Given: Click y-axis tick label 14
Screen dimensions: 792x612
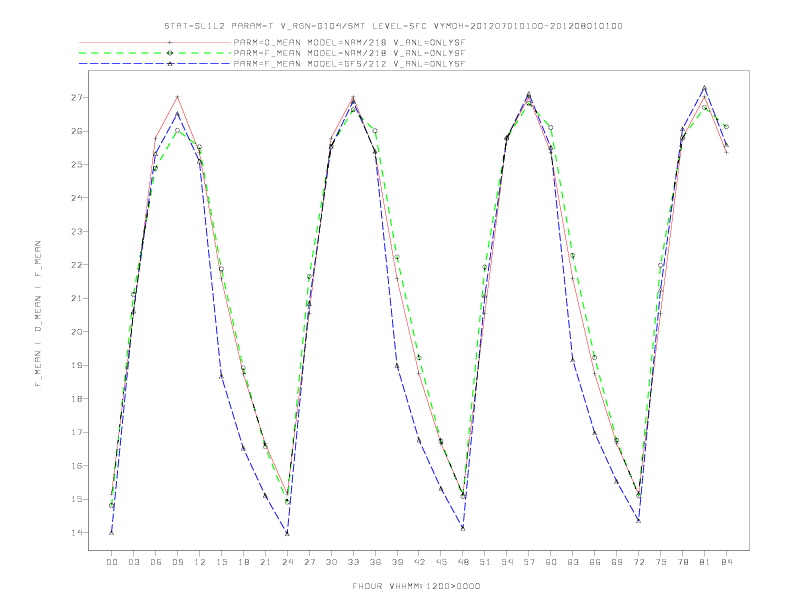Looking at the screenshot, I should click(x=77, y=533).
